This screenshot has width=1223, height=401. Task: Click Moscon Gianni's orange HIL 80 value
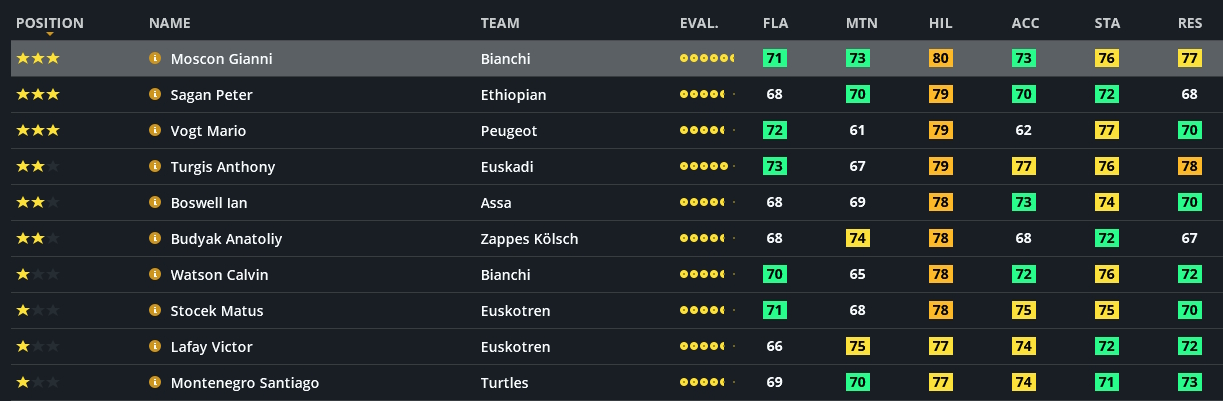tap(940, 59)
